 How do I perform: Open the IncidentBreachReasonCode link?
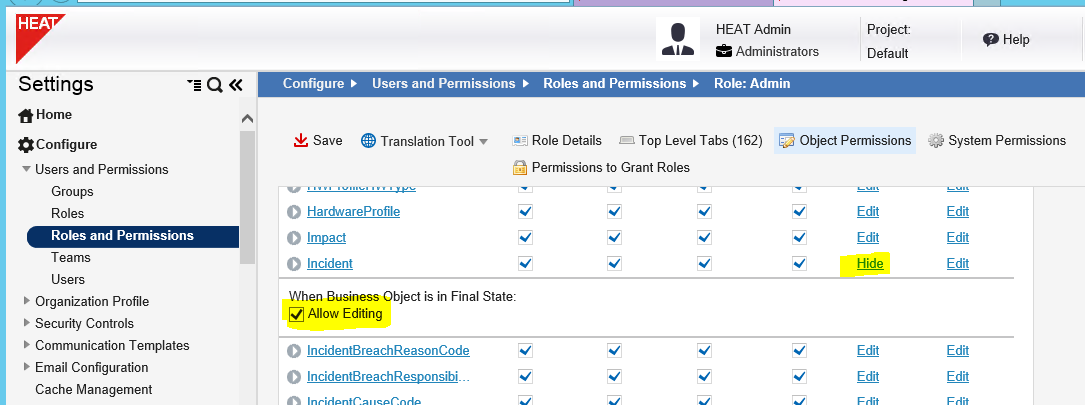point(388,351)
